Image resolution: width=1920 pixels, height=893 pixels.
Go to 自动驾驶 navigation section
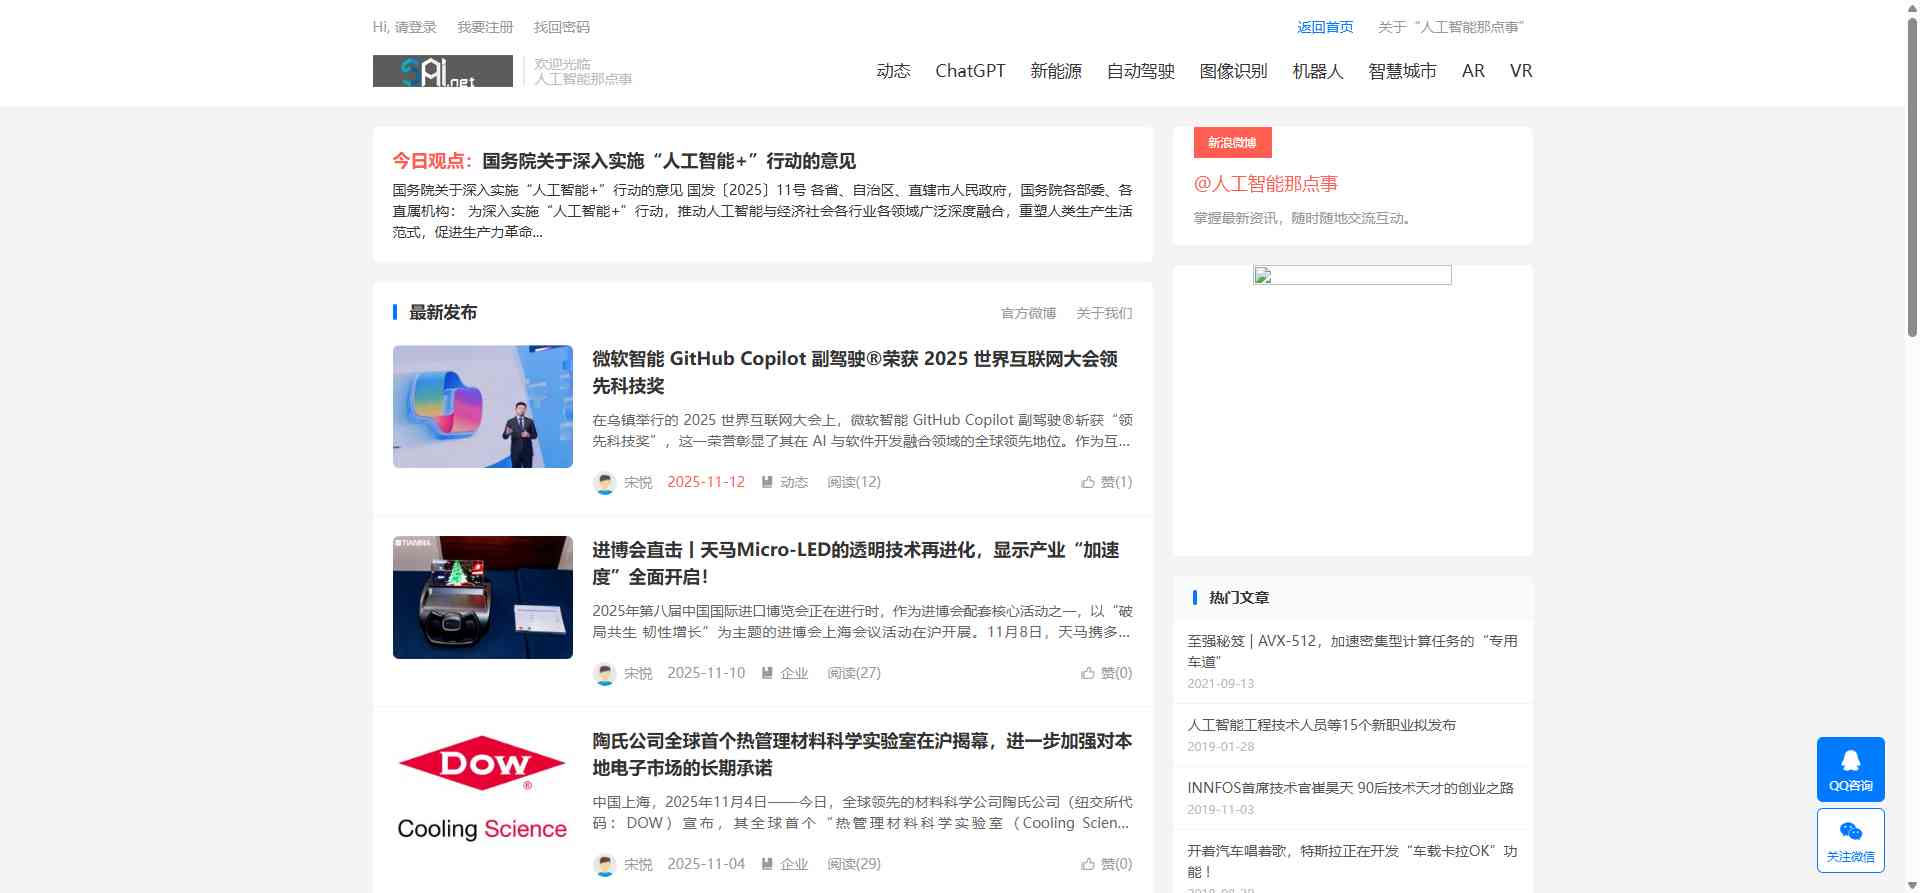point(1140,71)
